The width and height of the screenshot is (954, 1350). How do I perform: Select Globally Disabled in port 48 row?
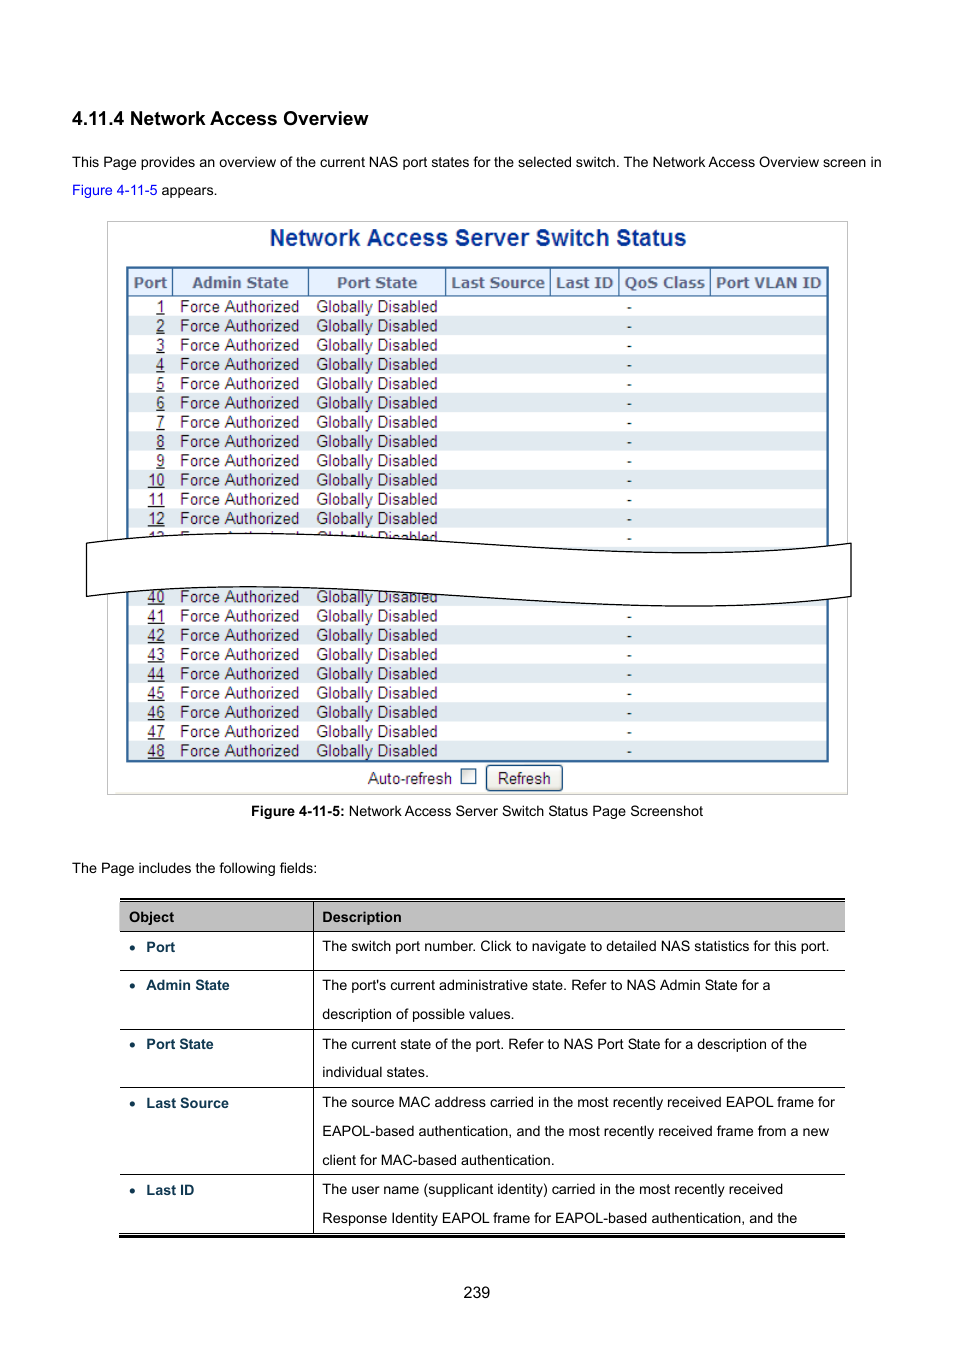point(377,751)
